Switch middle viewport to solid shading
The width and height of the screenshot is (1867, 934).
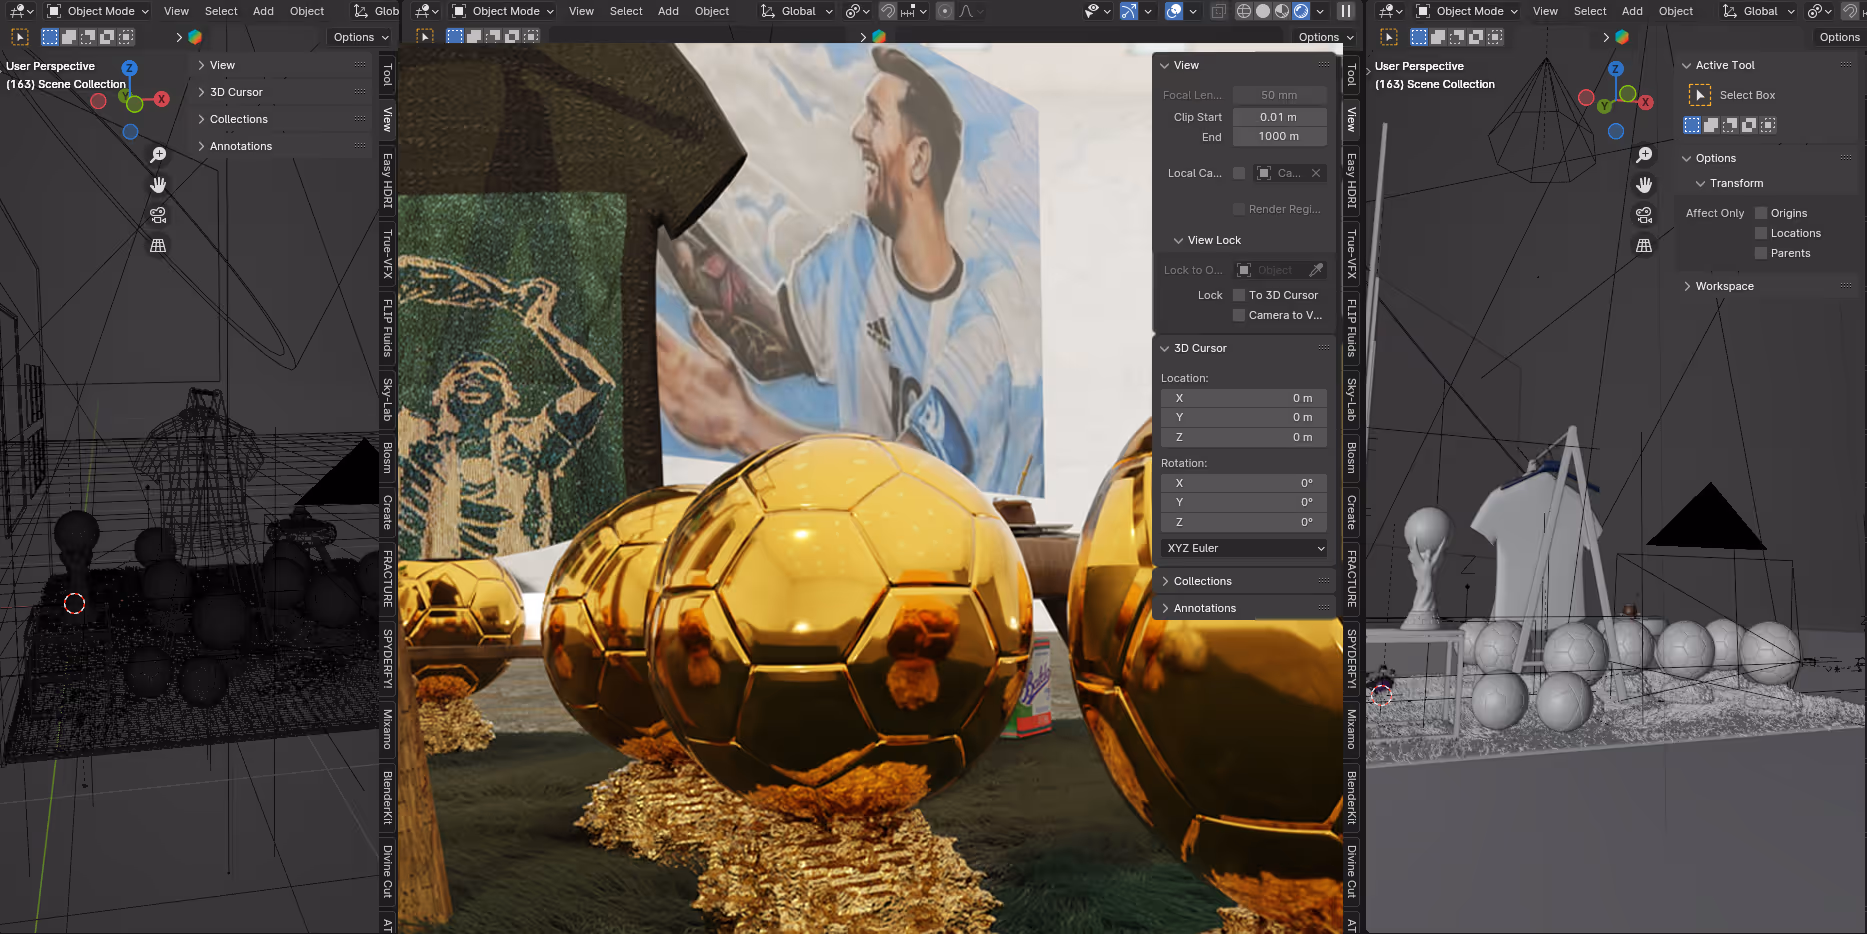pyautogui.click(x=1263, y=11)
